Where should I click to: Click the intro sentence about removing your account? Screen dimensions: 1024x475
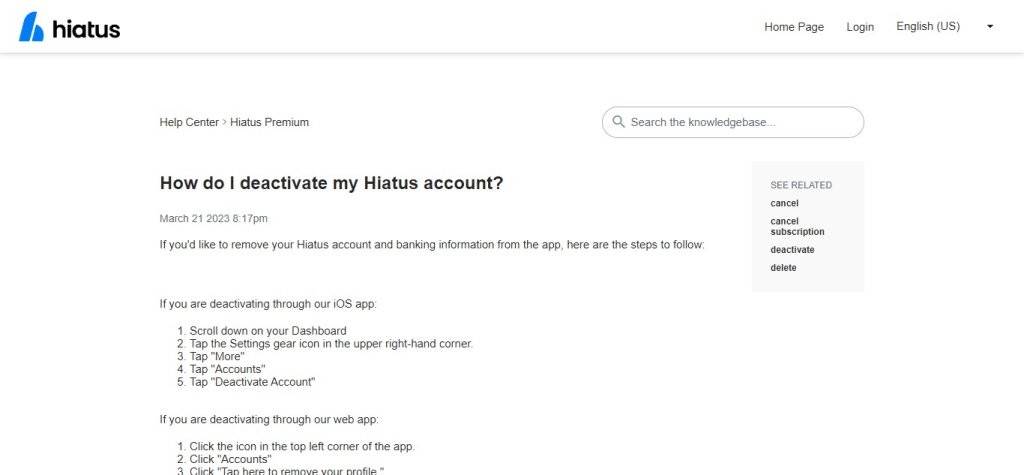[432, 246]
